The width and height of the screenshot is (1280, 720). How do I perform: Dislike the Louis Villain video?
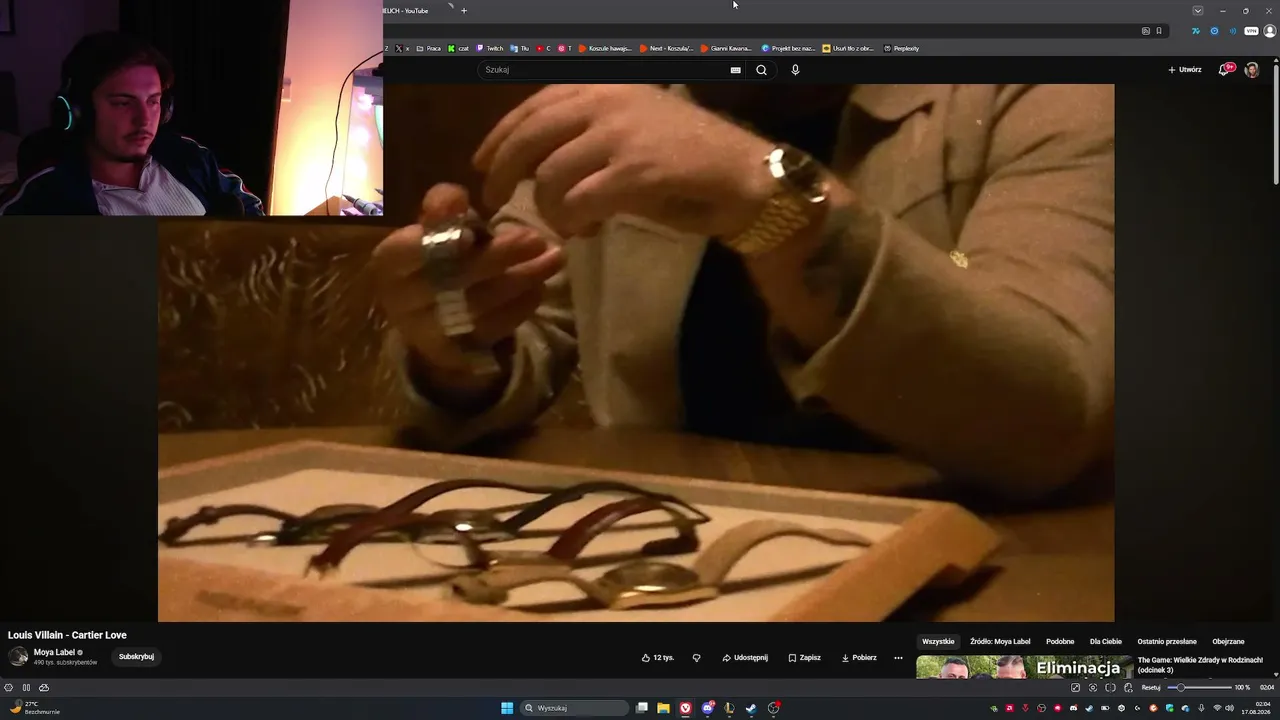(696, 658)
